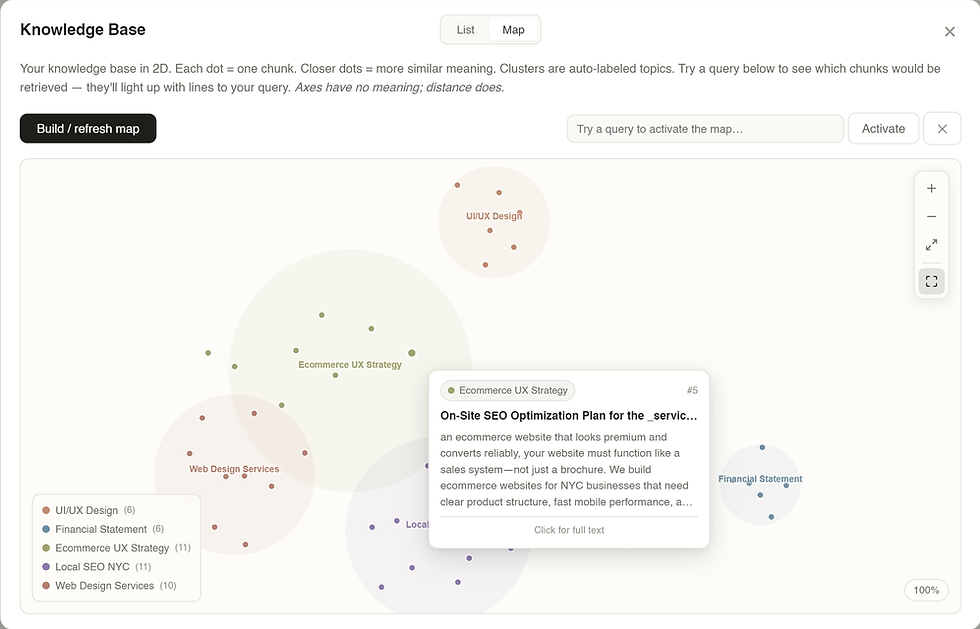980x629 pixels.
Task: Zoom in on the map
Action: pos(931,189)
